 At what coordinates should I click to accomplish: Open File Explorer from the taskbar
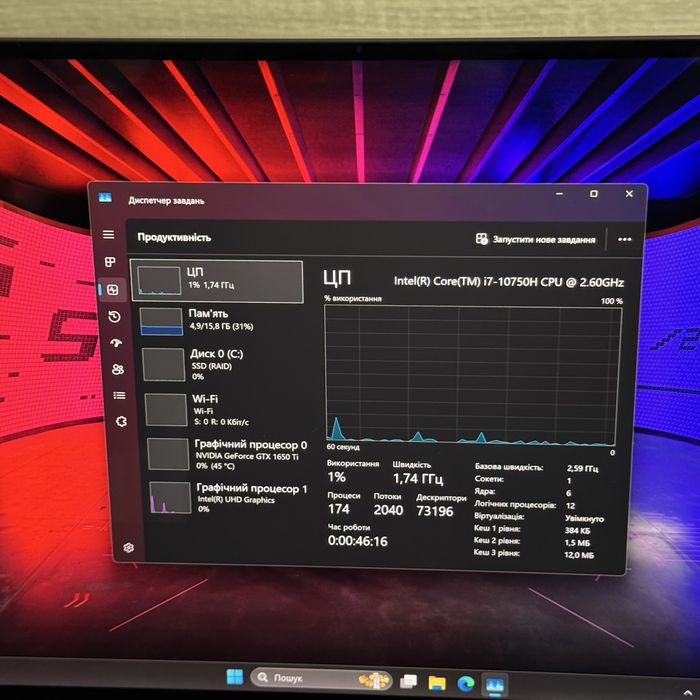pyautogui.click(x=437, y=683)
